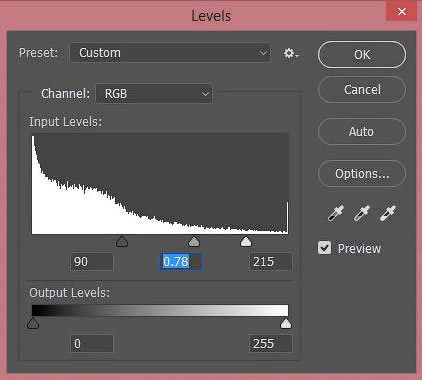Click the highlight input field 215

click(270, 262)
